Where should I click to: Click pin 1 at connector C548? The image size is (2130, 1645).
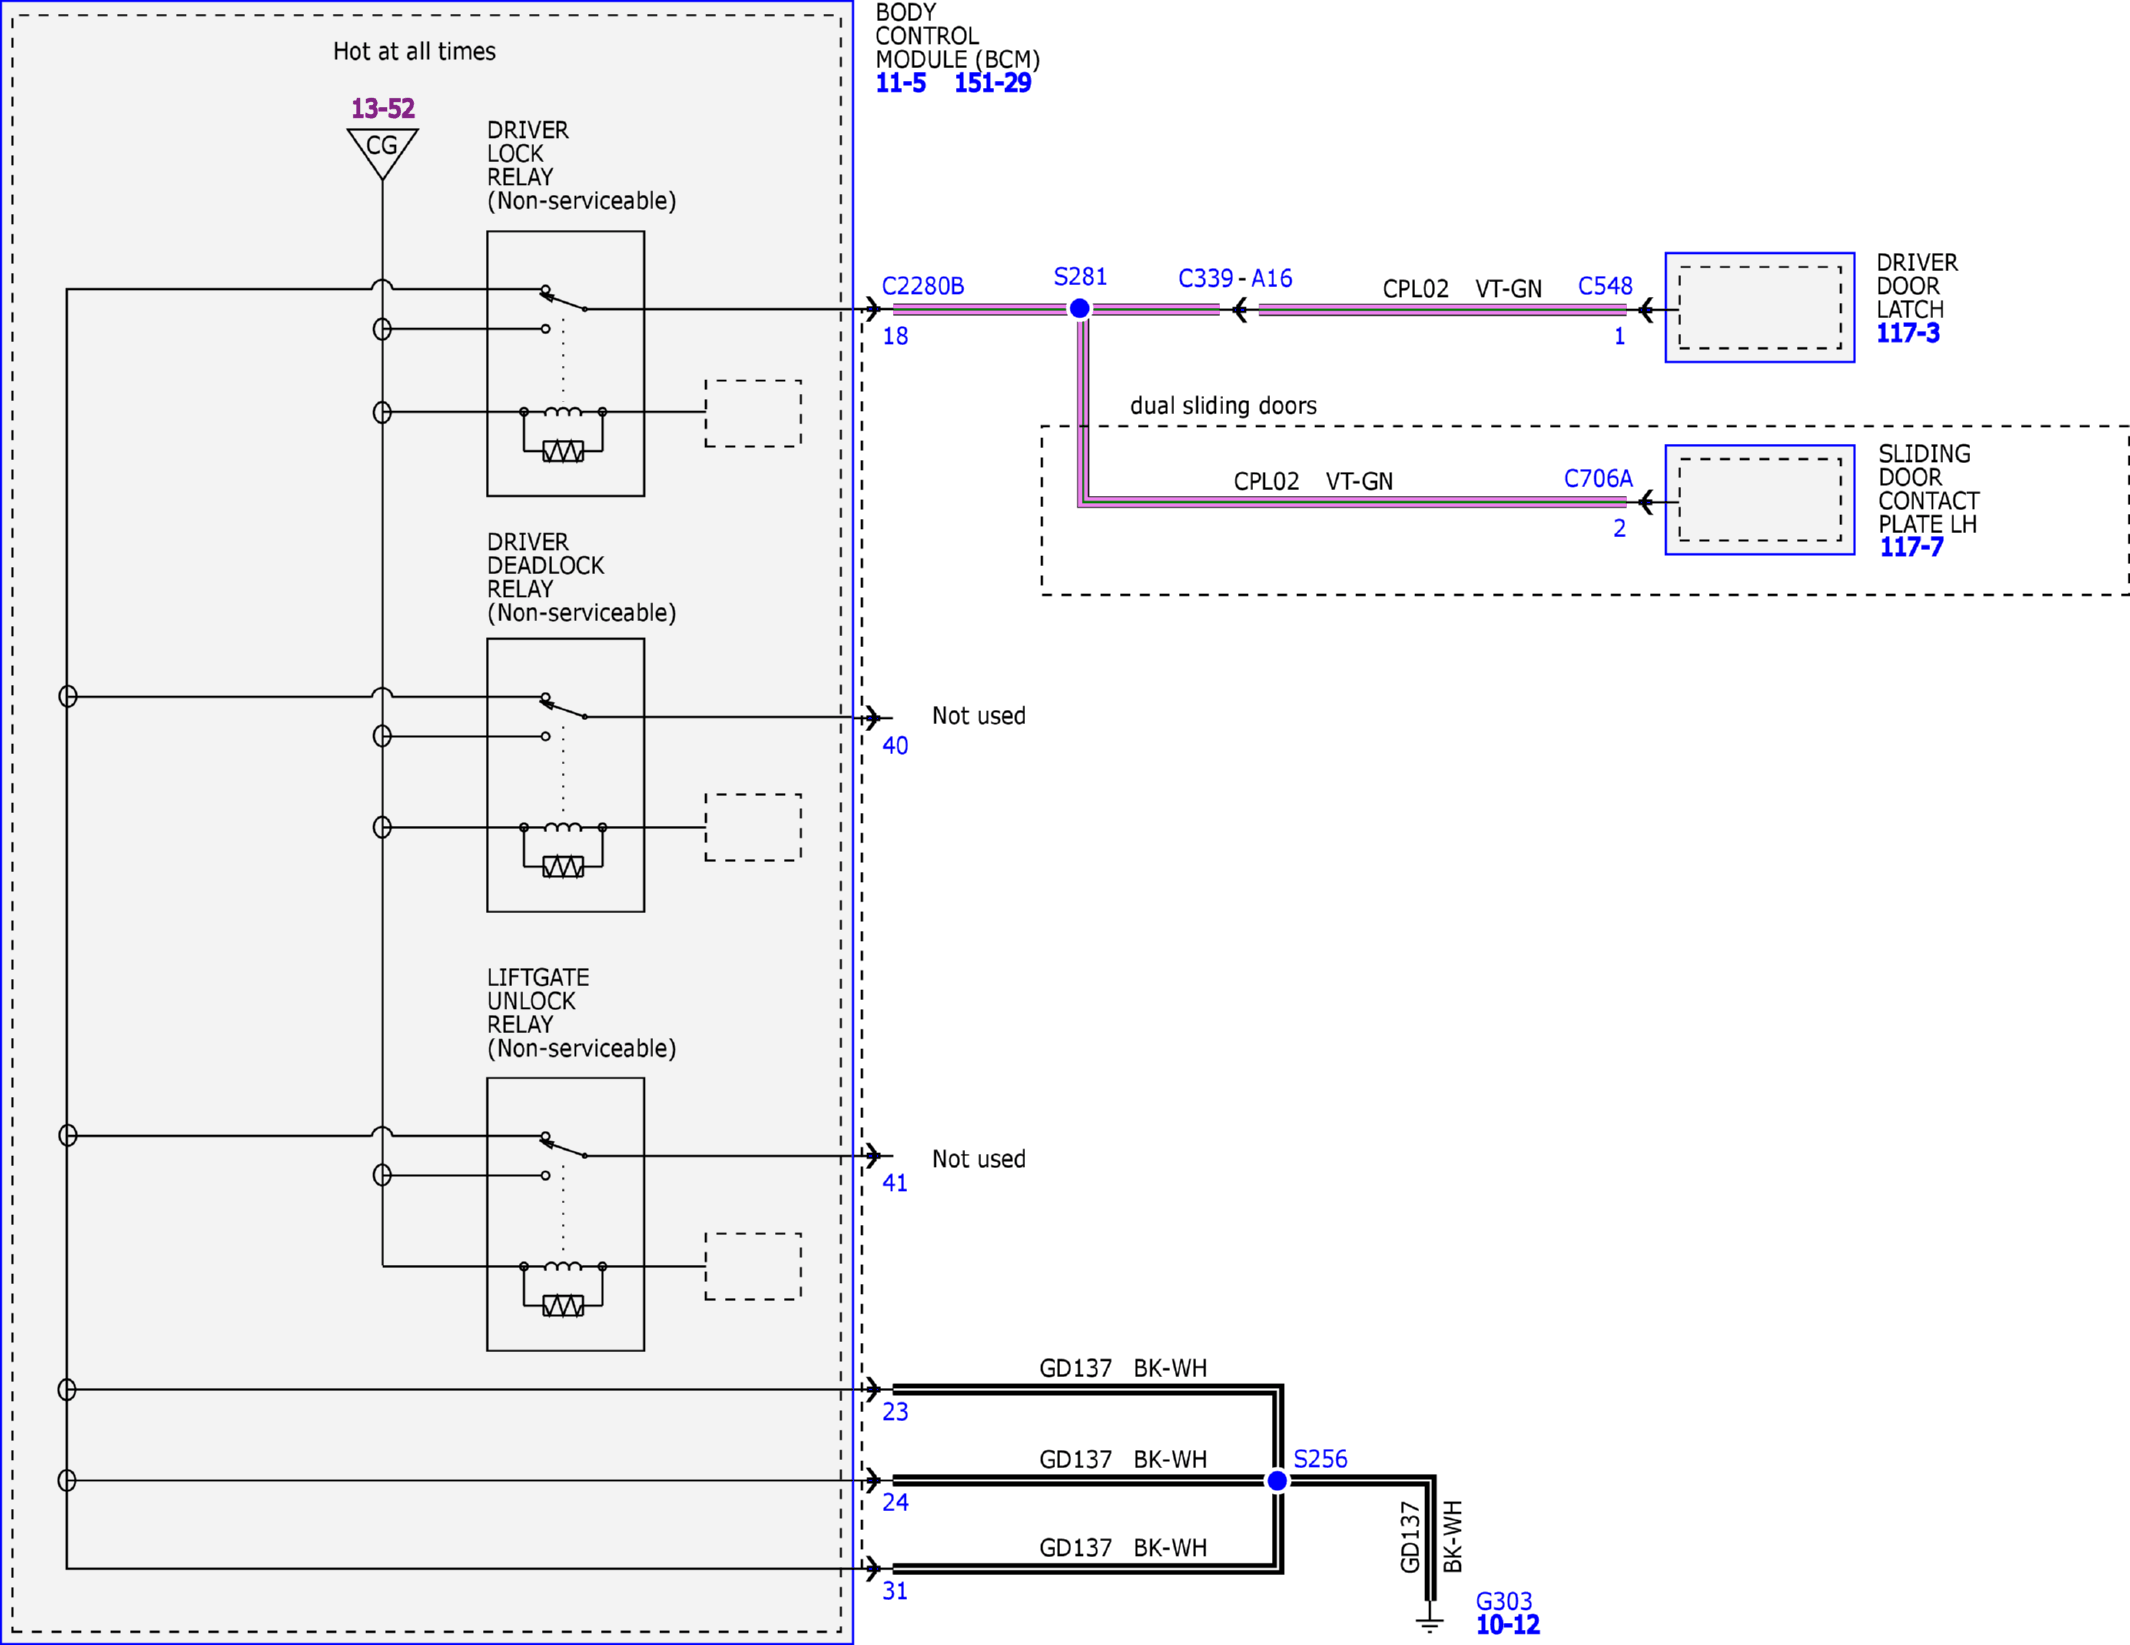tap(1619, 336)
